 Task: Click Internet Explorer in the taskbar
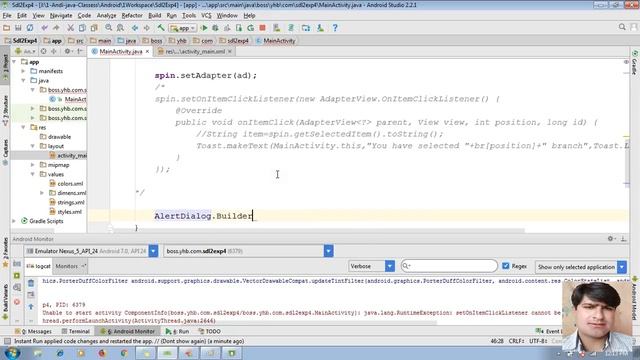click(60, 353)
